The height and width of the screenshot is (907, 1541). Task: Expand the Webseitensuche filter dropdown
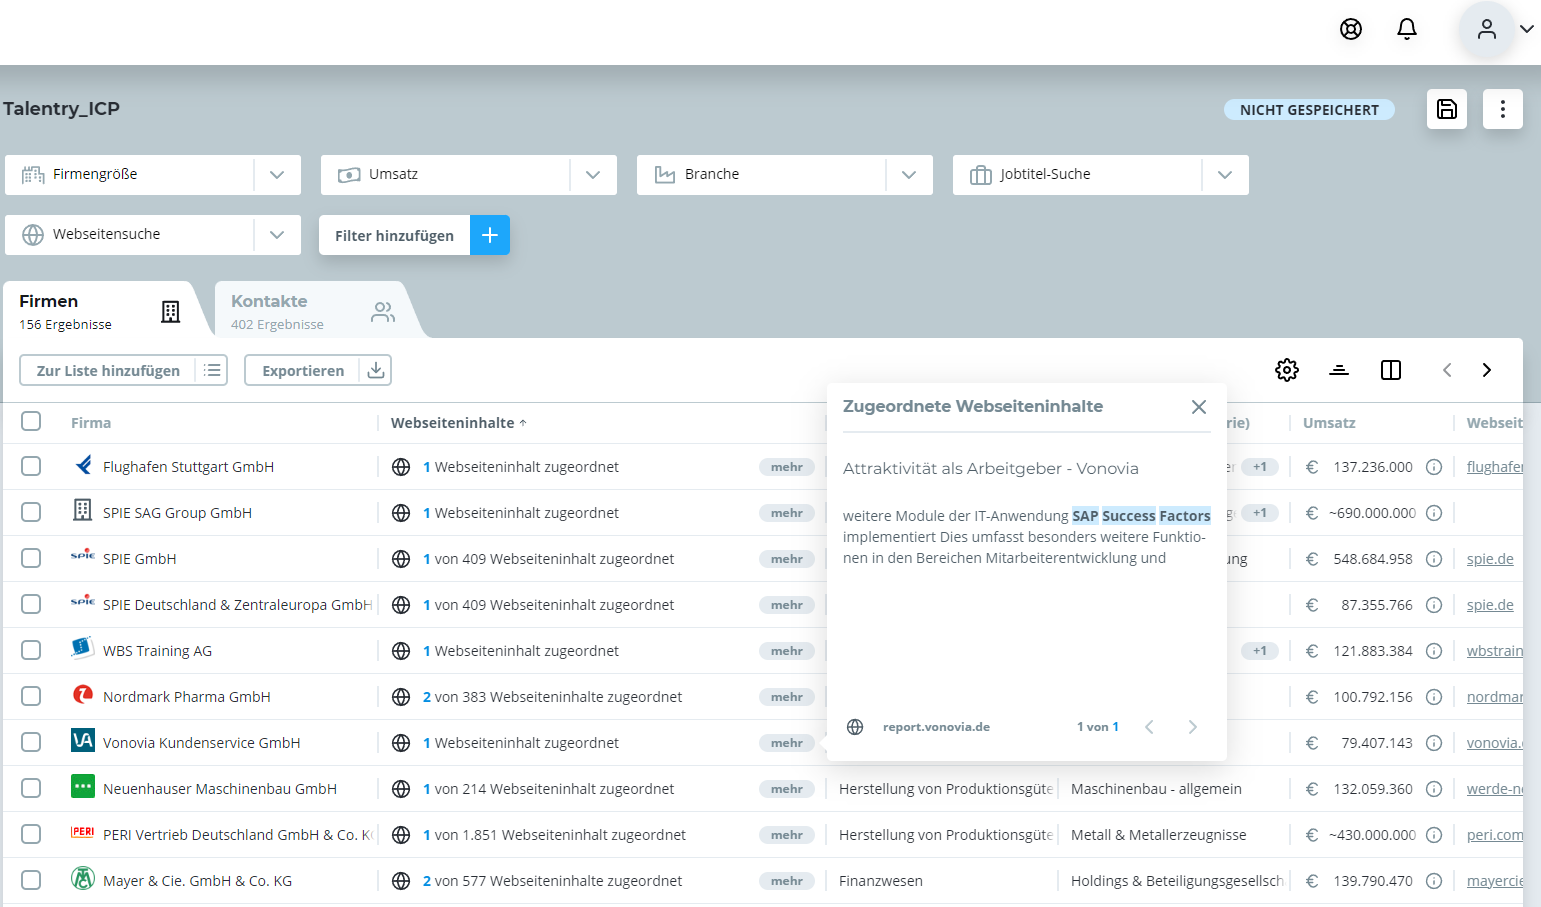[277, 234]
